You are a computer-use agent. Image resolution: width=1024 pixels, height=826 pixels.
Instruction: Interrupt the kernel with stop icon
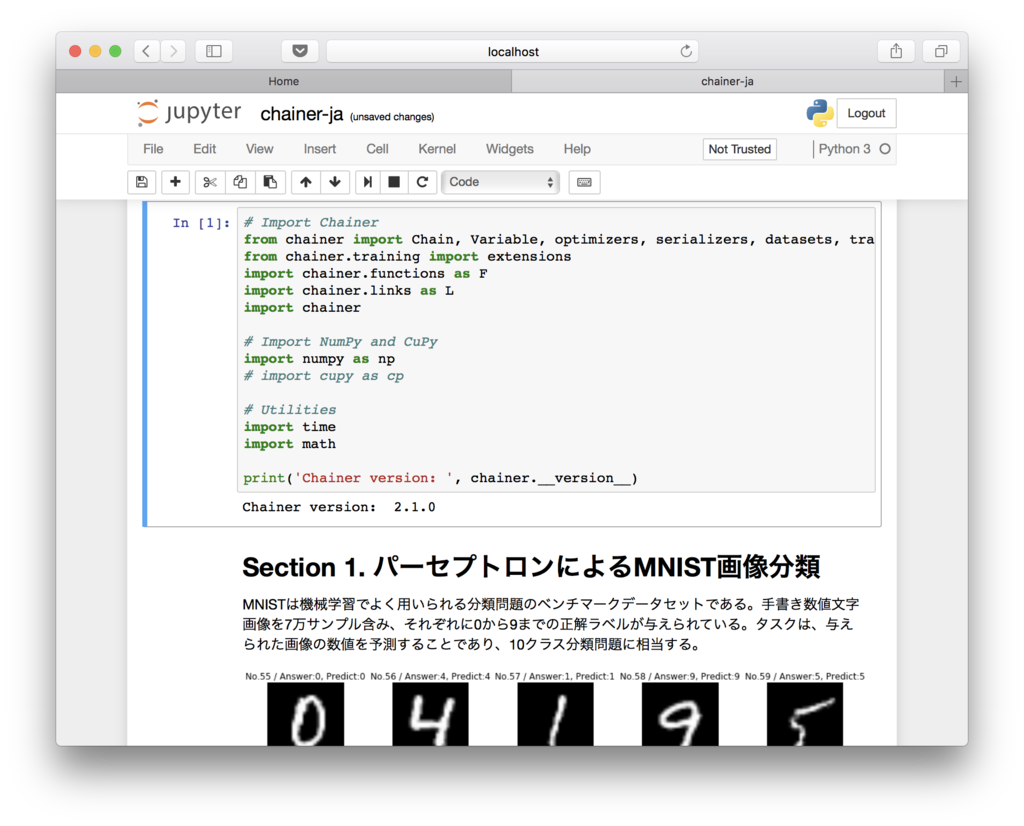click(392, 182)
